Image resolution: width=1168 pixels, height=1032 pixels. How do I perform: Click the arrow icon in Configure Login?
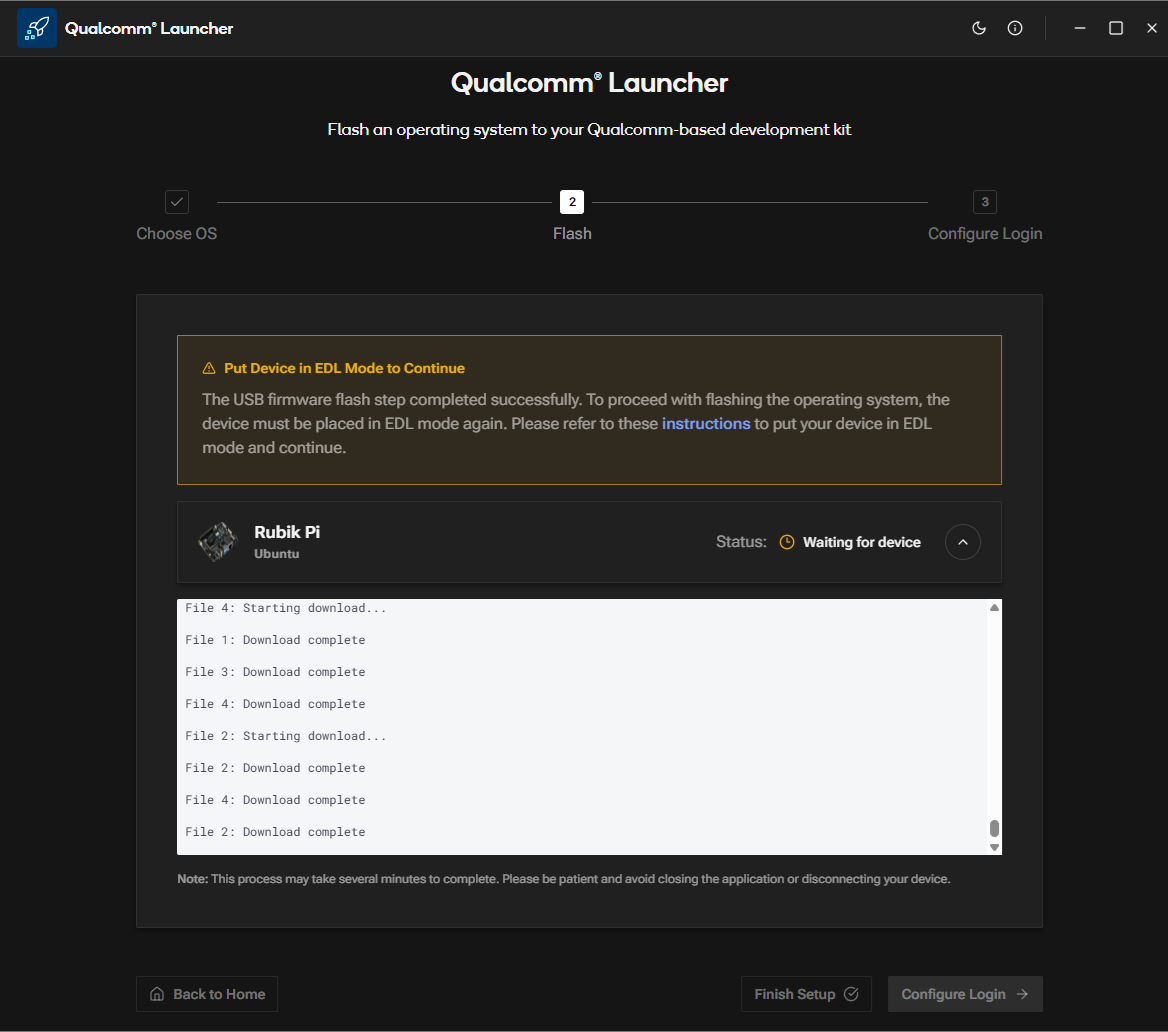click(x=1022, y=994)
